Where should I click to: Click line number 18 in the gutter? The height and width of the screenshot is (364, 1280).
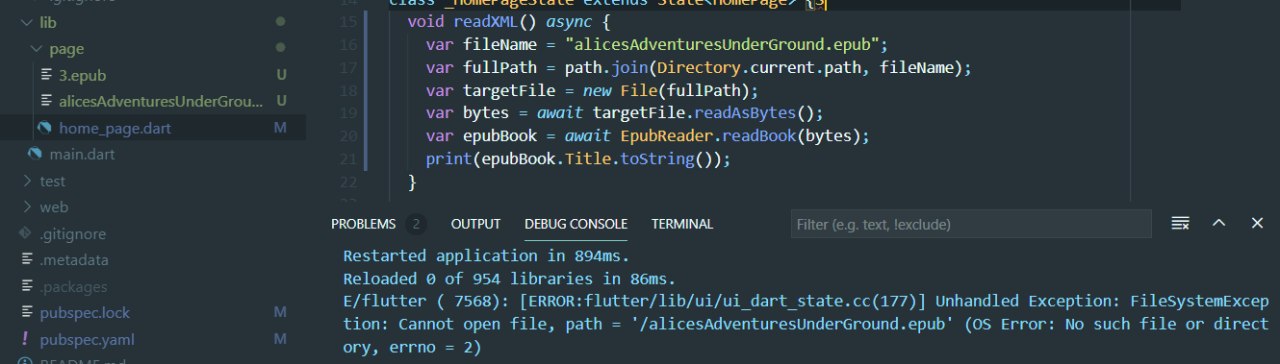[349, 90]
